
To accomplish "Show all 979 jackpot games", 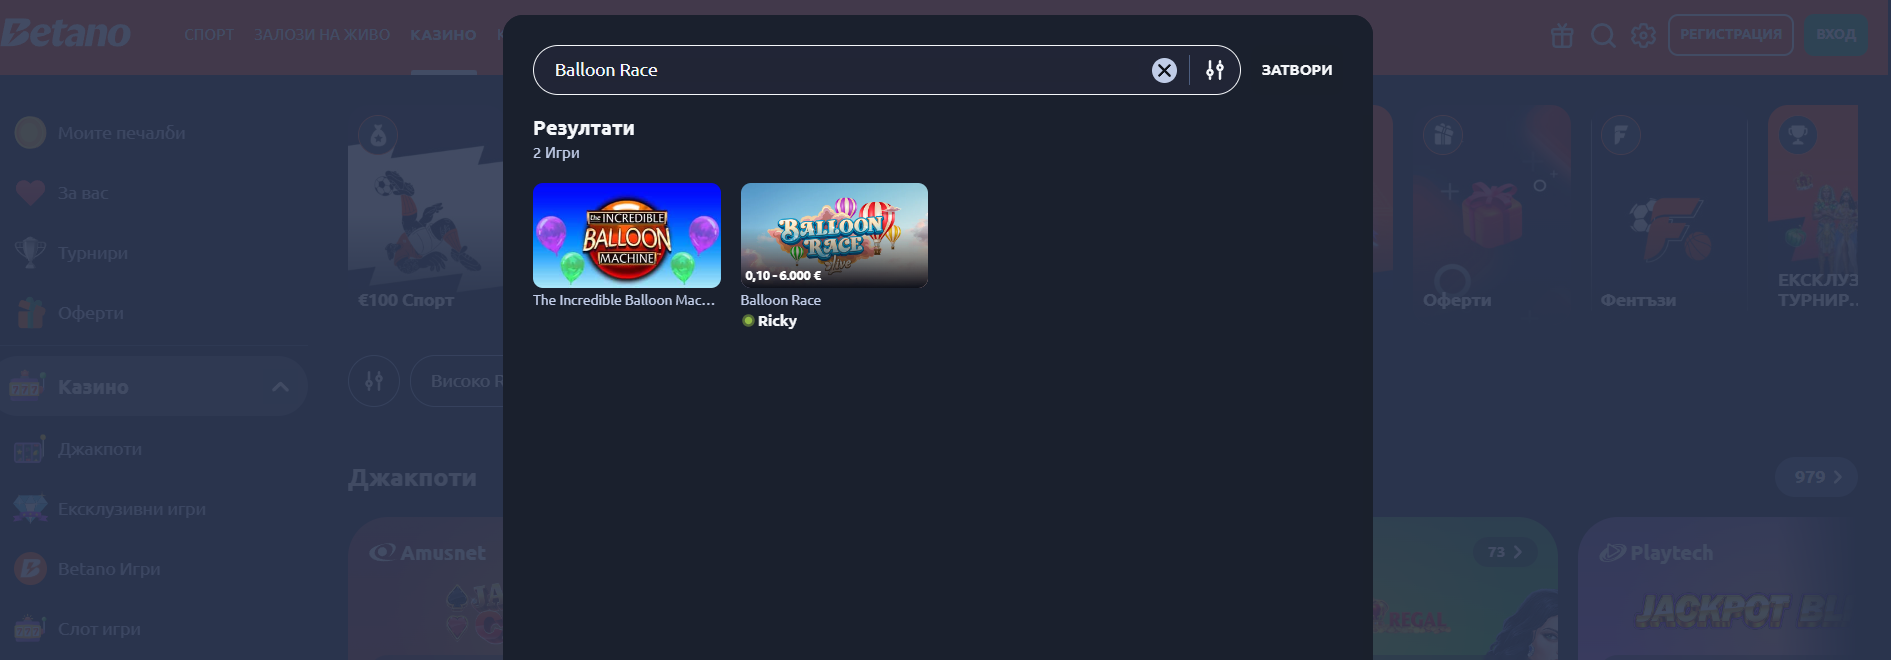I will [x=1816, y=477].
